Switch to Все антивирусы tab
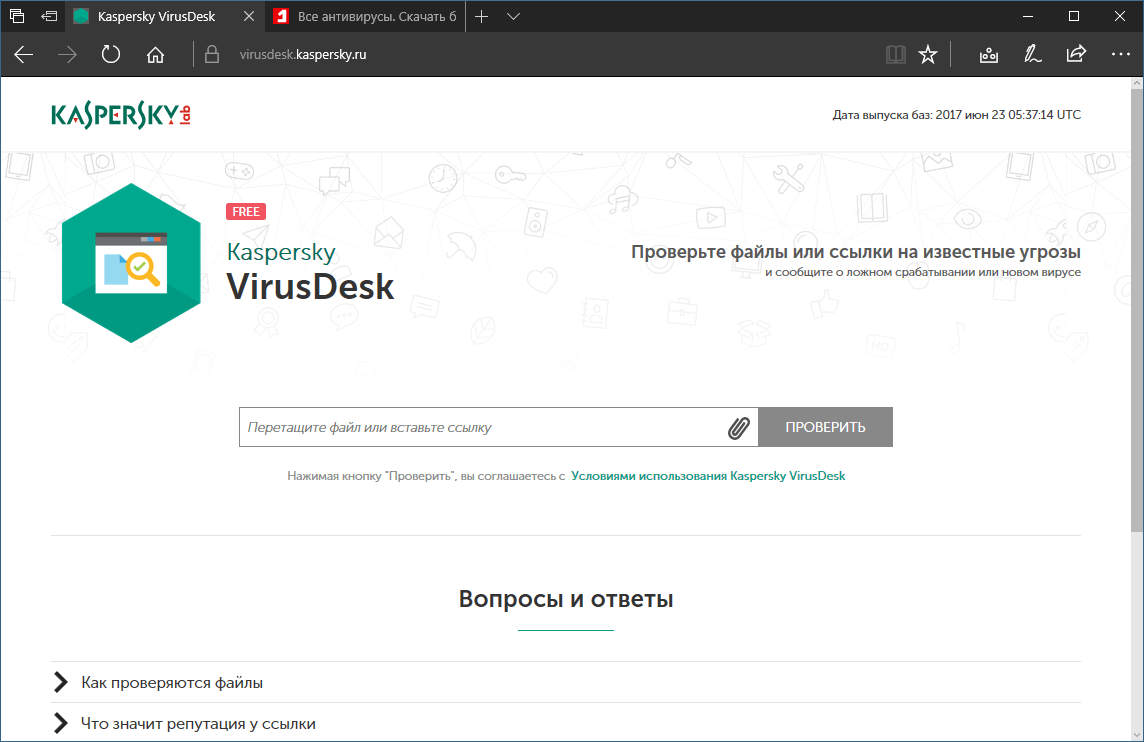Image resolution: width=1144 pixels, height=742 pixels. click(367, 16)
